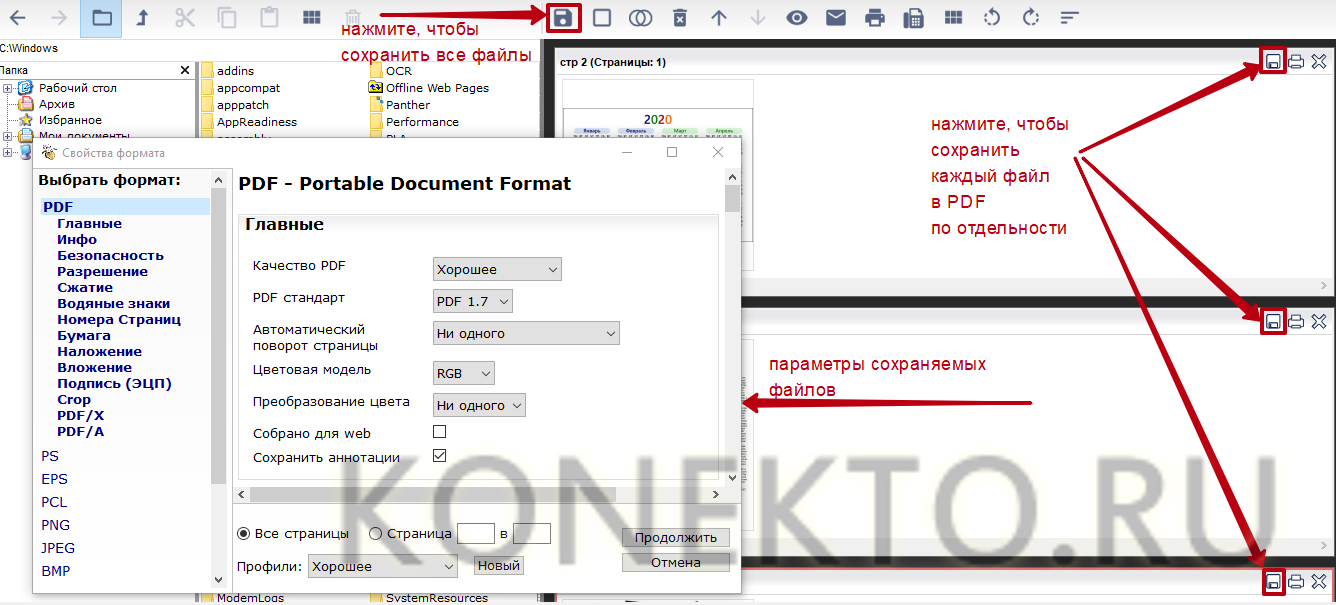
Task: Choose the JPEG format in the list
Action: (x=58, y=548)
